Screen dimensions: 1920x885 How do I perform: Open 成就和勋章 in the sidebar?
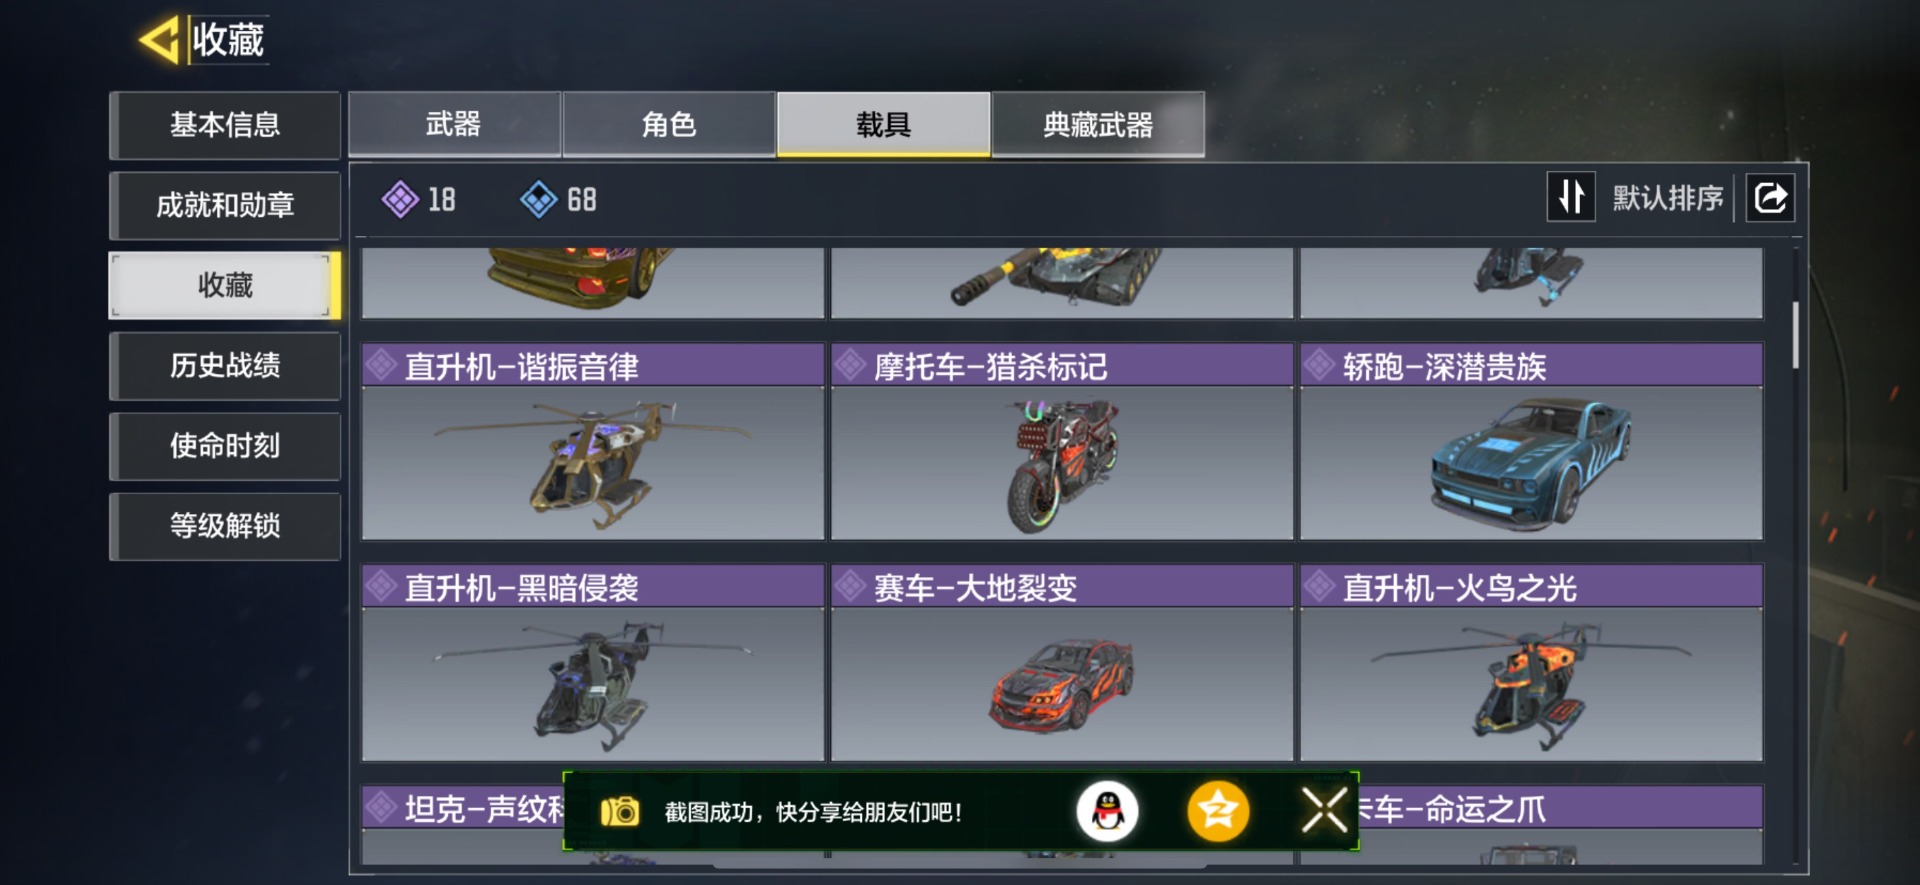pyautogui.click(x=225, y=205)
